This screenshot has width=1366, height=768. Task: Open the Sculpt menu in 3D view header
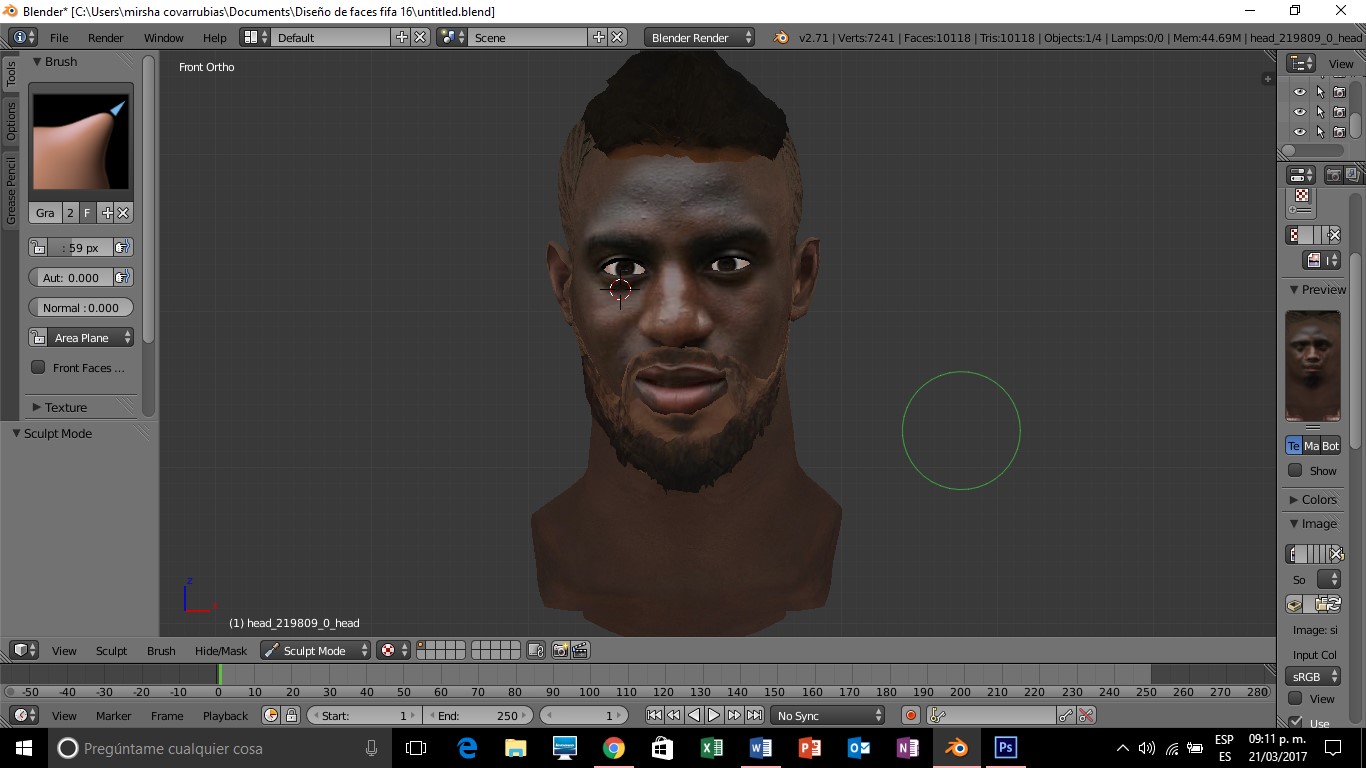pos(111,650)
